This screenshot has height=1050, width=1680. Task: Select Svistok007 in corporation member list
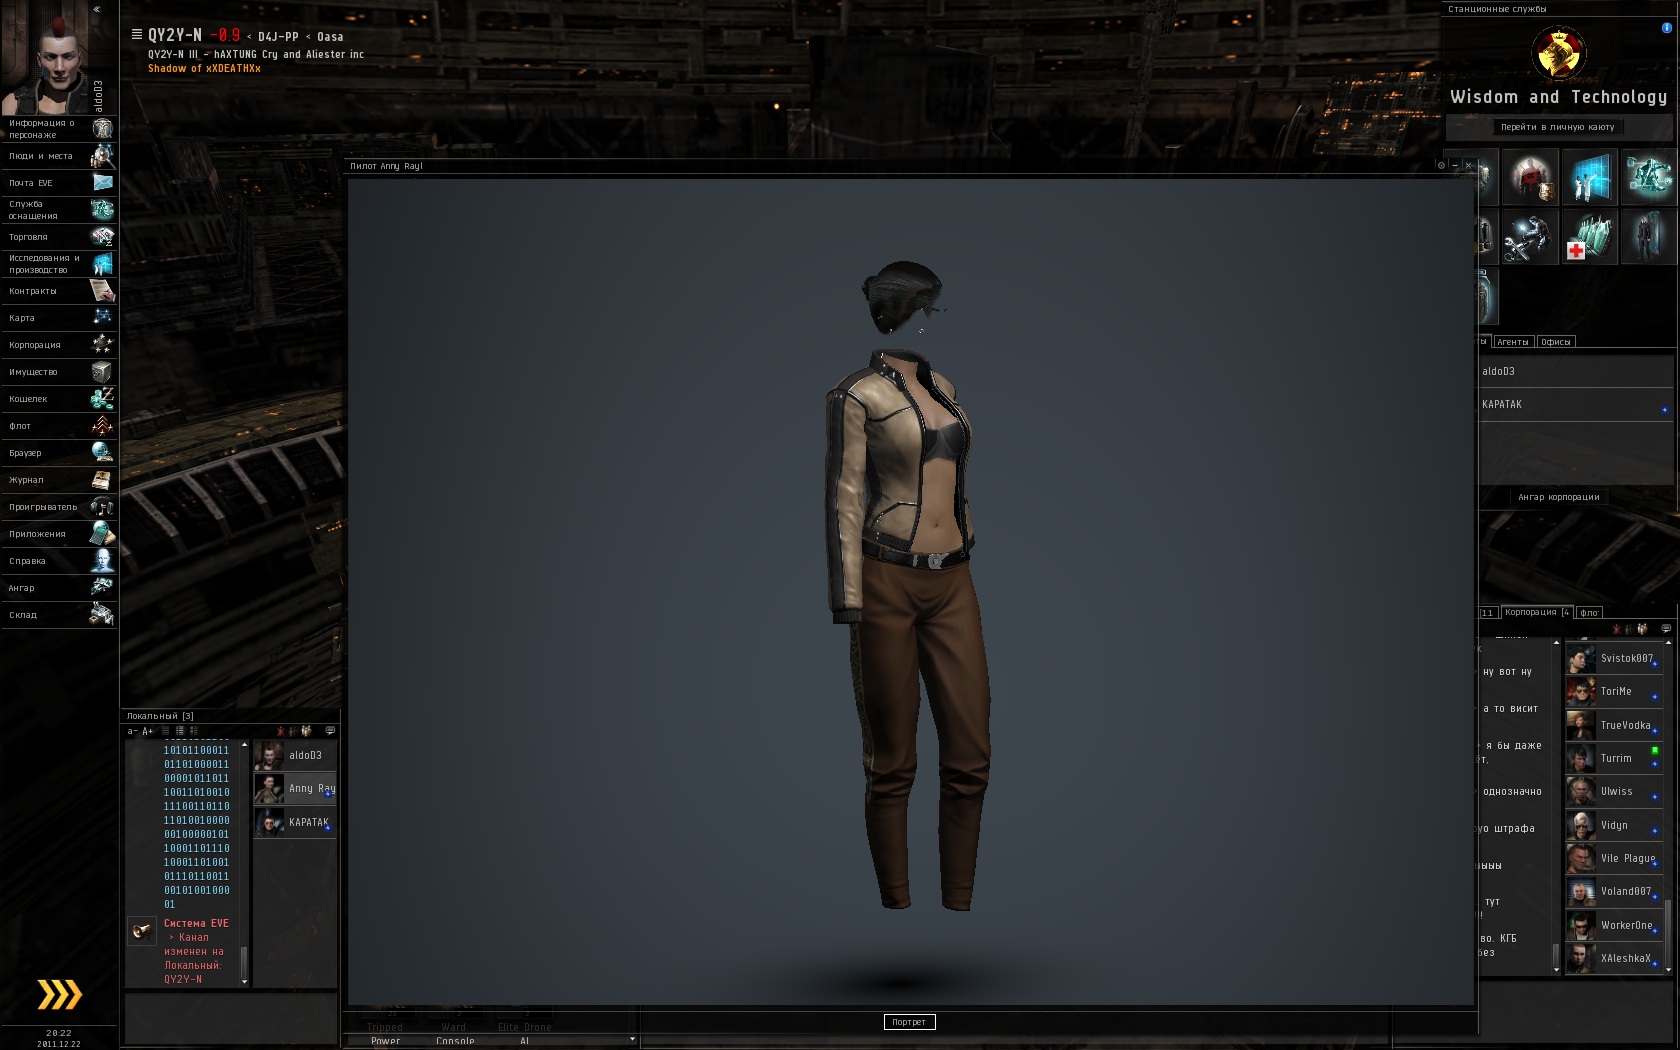tap(1613, 658)
